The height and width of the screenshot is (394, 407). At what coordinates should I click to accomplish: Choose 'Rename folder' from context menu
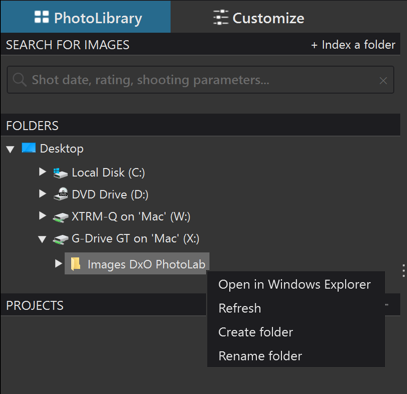click(x=296, y=356)
